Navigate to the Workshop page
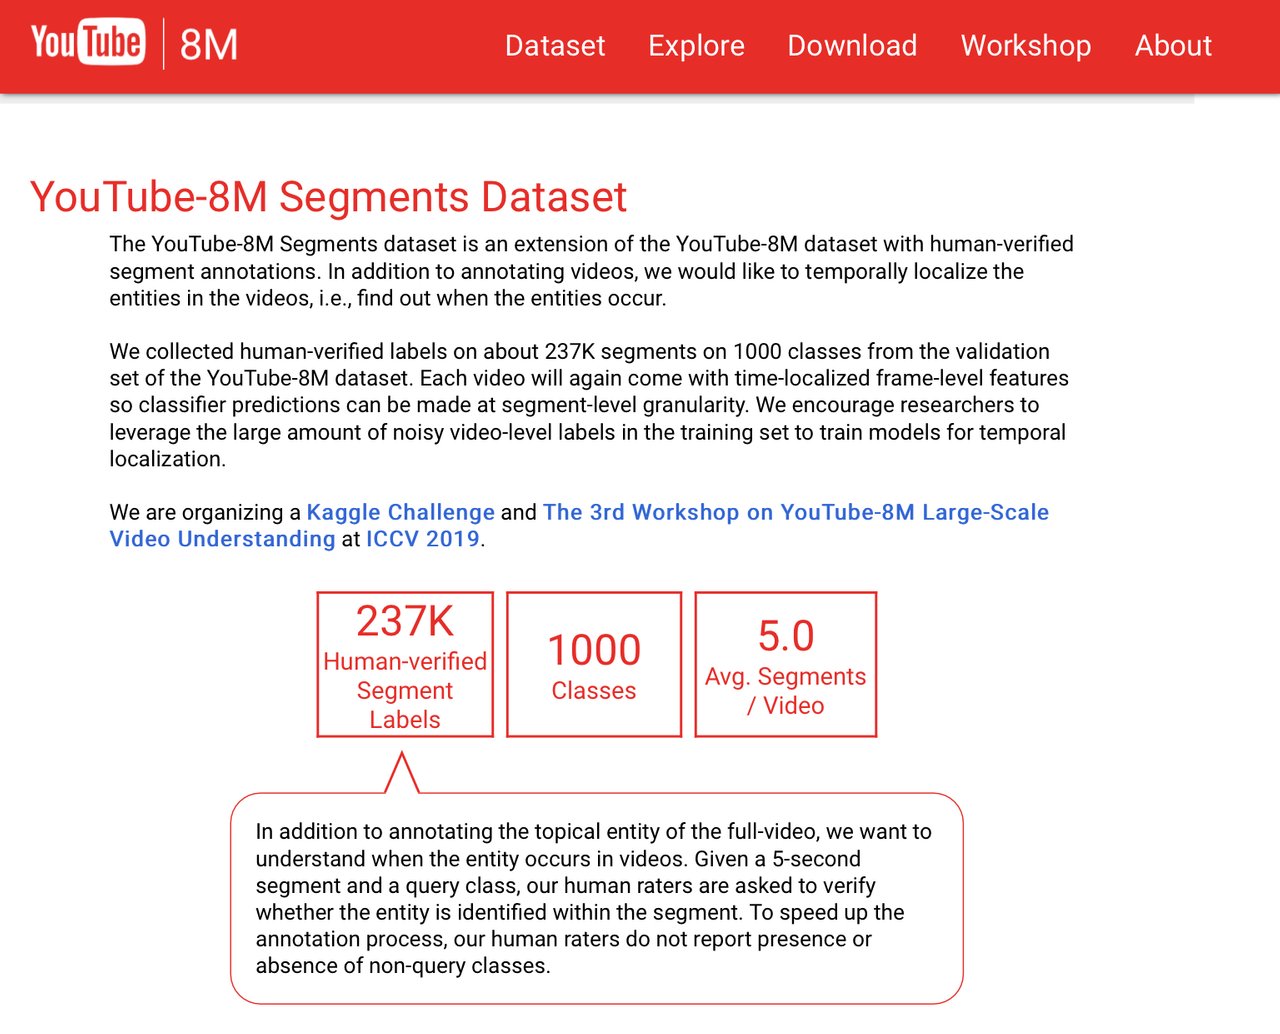The height and width of the screenshot is (1034, 1280). 1026,45
